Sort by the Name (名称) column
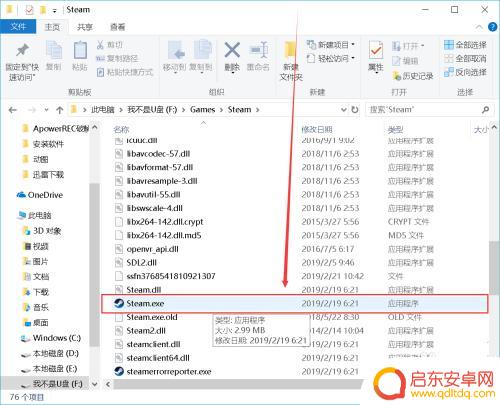 point(121,129)
